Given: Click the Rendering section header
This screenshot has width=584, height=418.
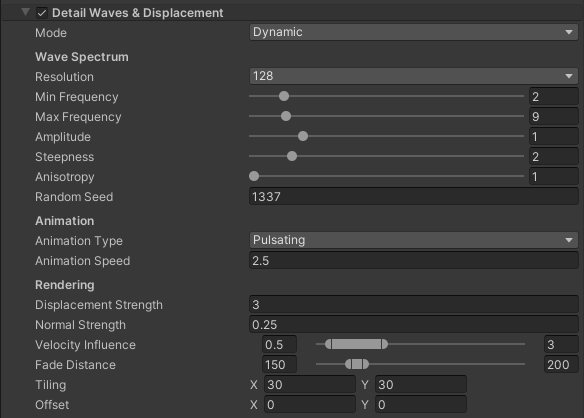Looking at the screenshot, I should [x=65, y=285].
